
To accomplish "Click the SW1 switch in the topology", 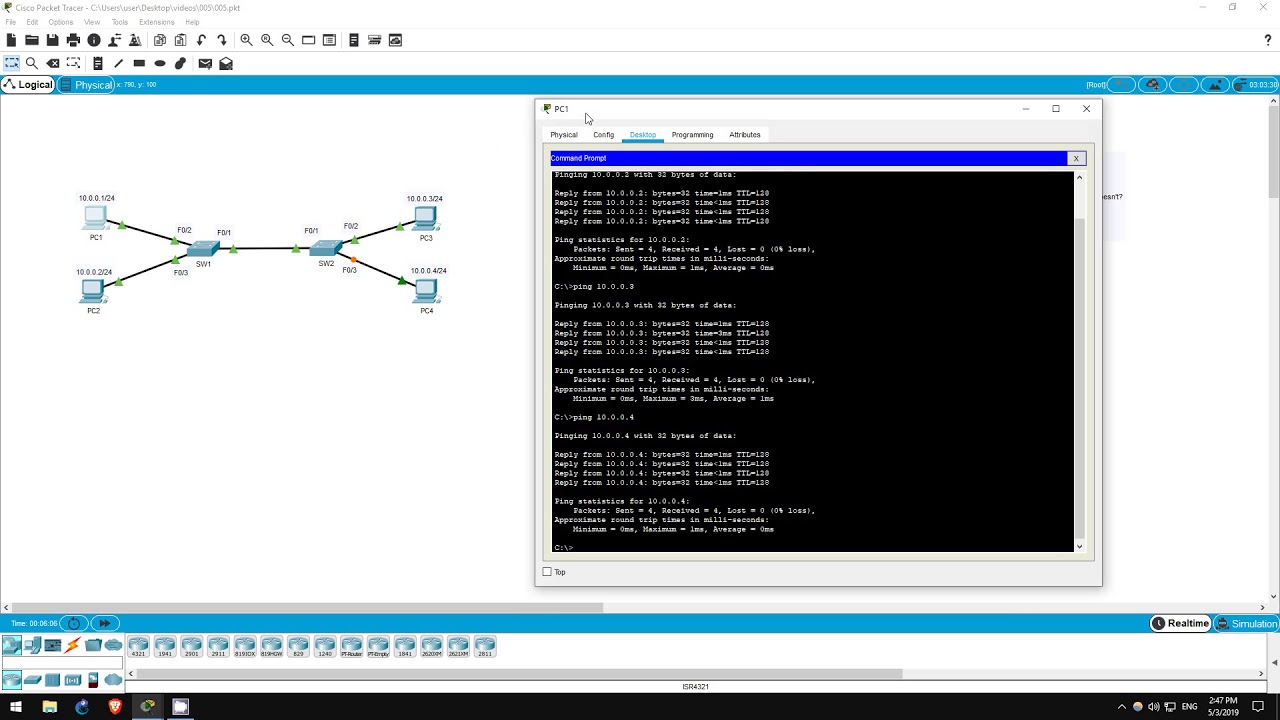I will click(x=203, y=250).
